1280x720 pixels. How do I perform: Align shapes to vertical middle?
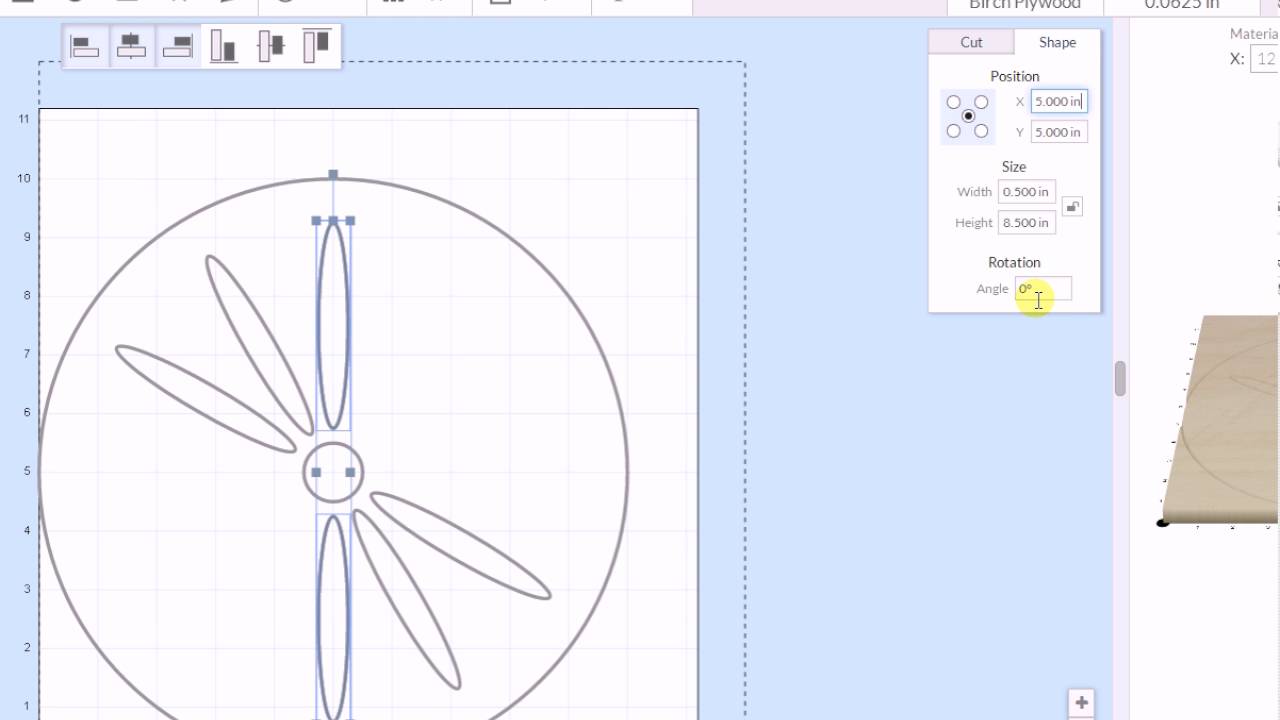tap(271, 47)
